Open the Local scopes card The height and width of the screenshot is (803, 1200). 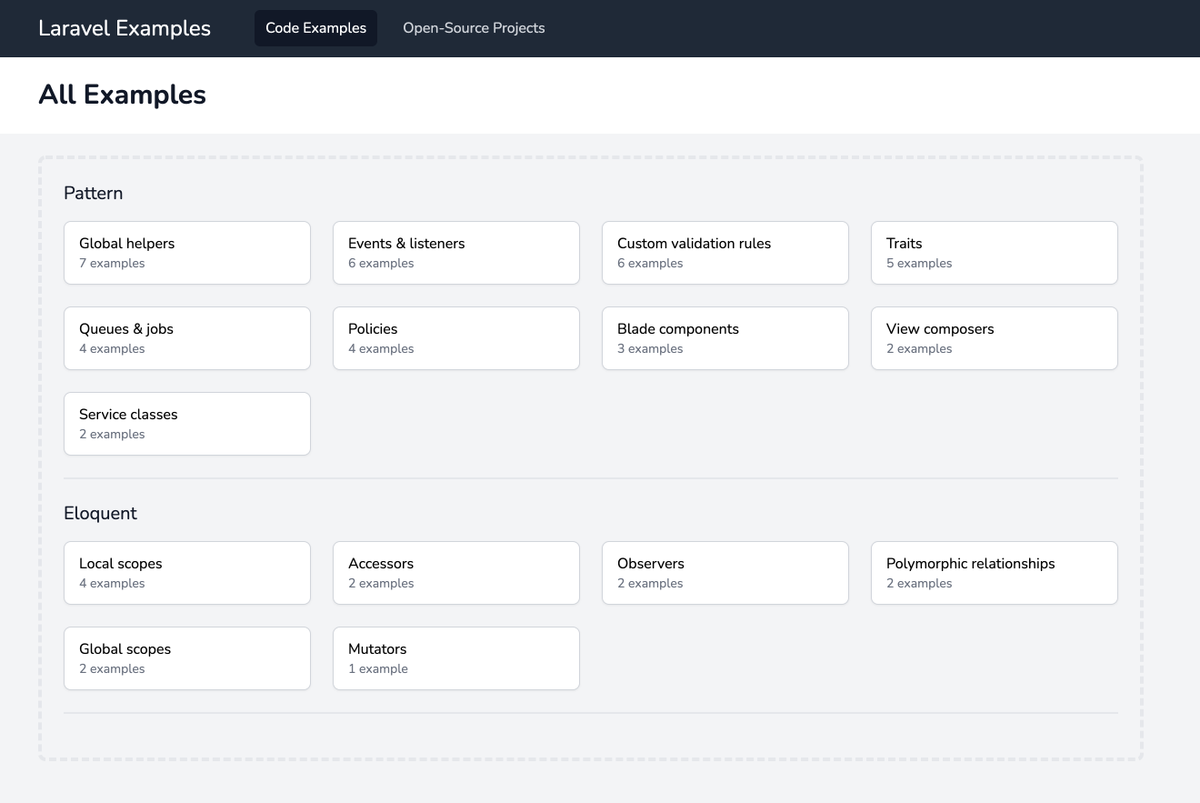coord(187,573)
